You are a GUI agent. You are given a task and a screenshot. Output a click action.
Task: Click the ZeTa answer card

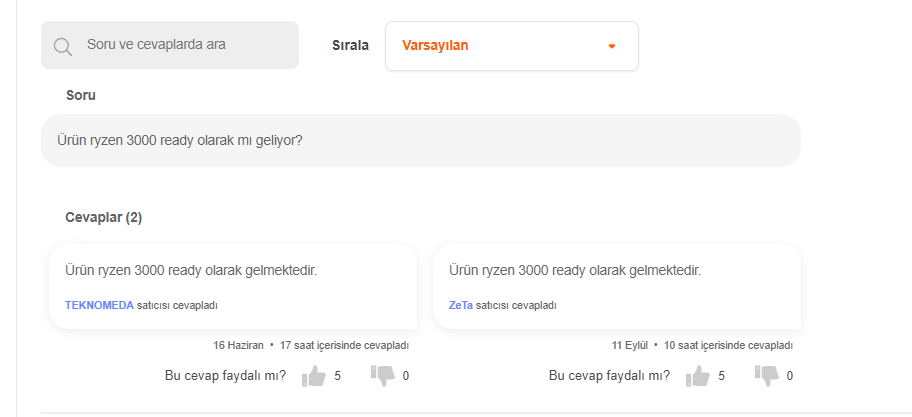click(616, 286)
